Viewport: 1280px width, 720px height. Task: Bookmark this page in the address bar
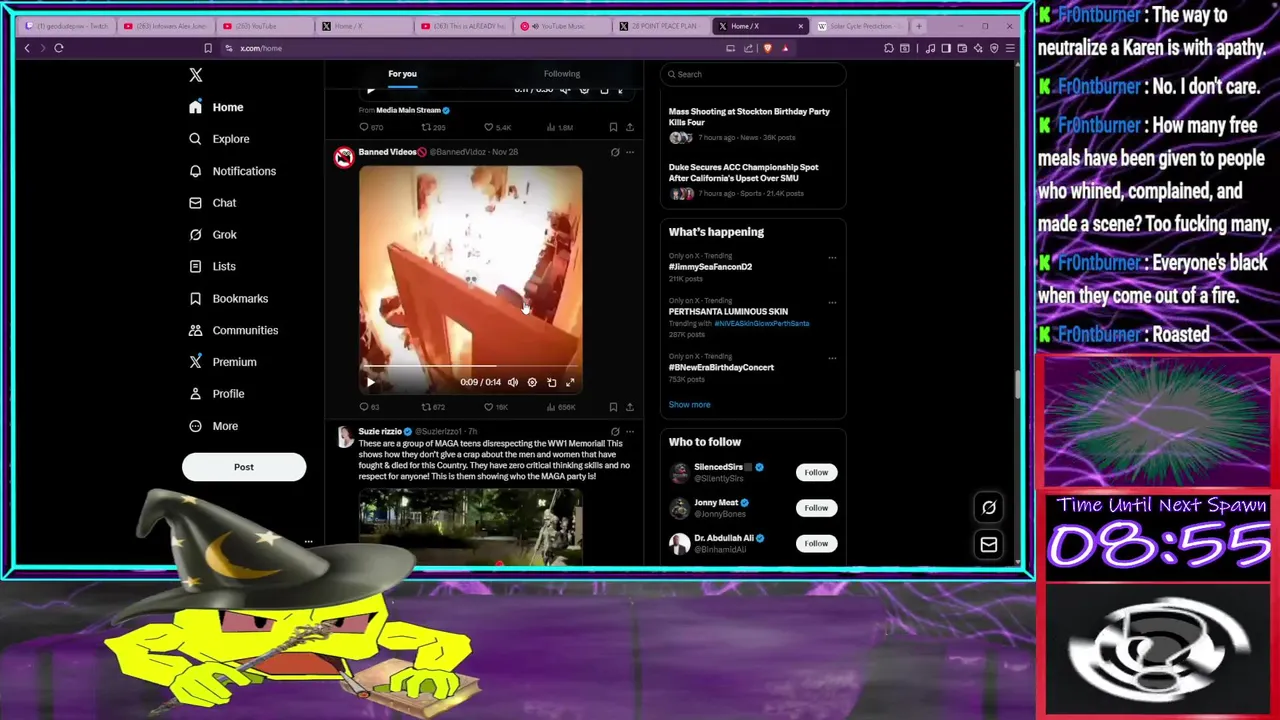[208, 48]
